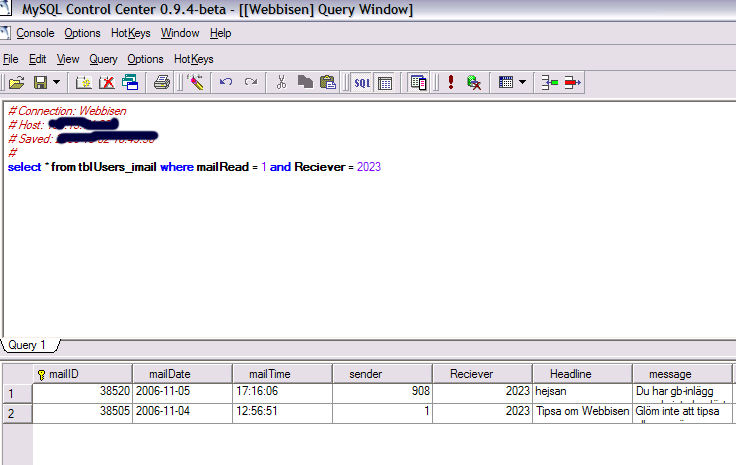
Task: Select the Query 1 tab
Action: tap(28, 345)
